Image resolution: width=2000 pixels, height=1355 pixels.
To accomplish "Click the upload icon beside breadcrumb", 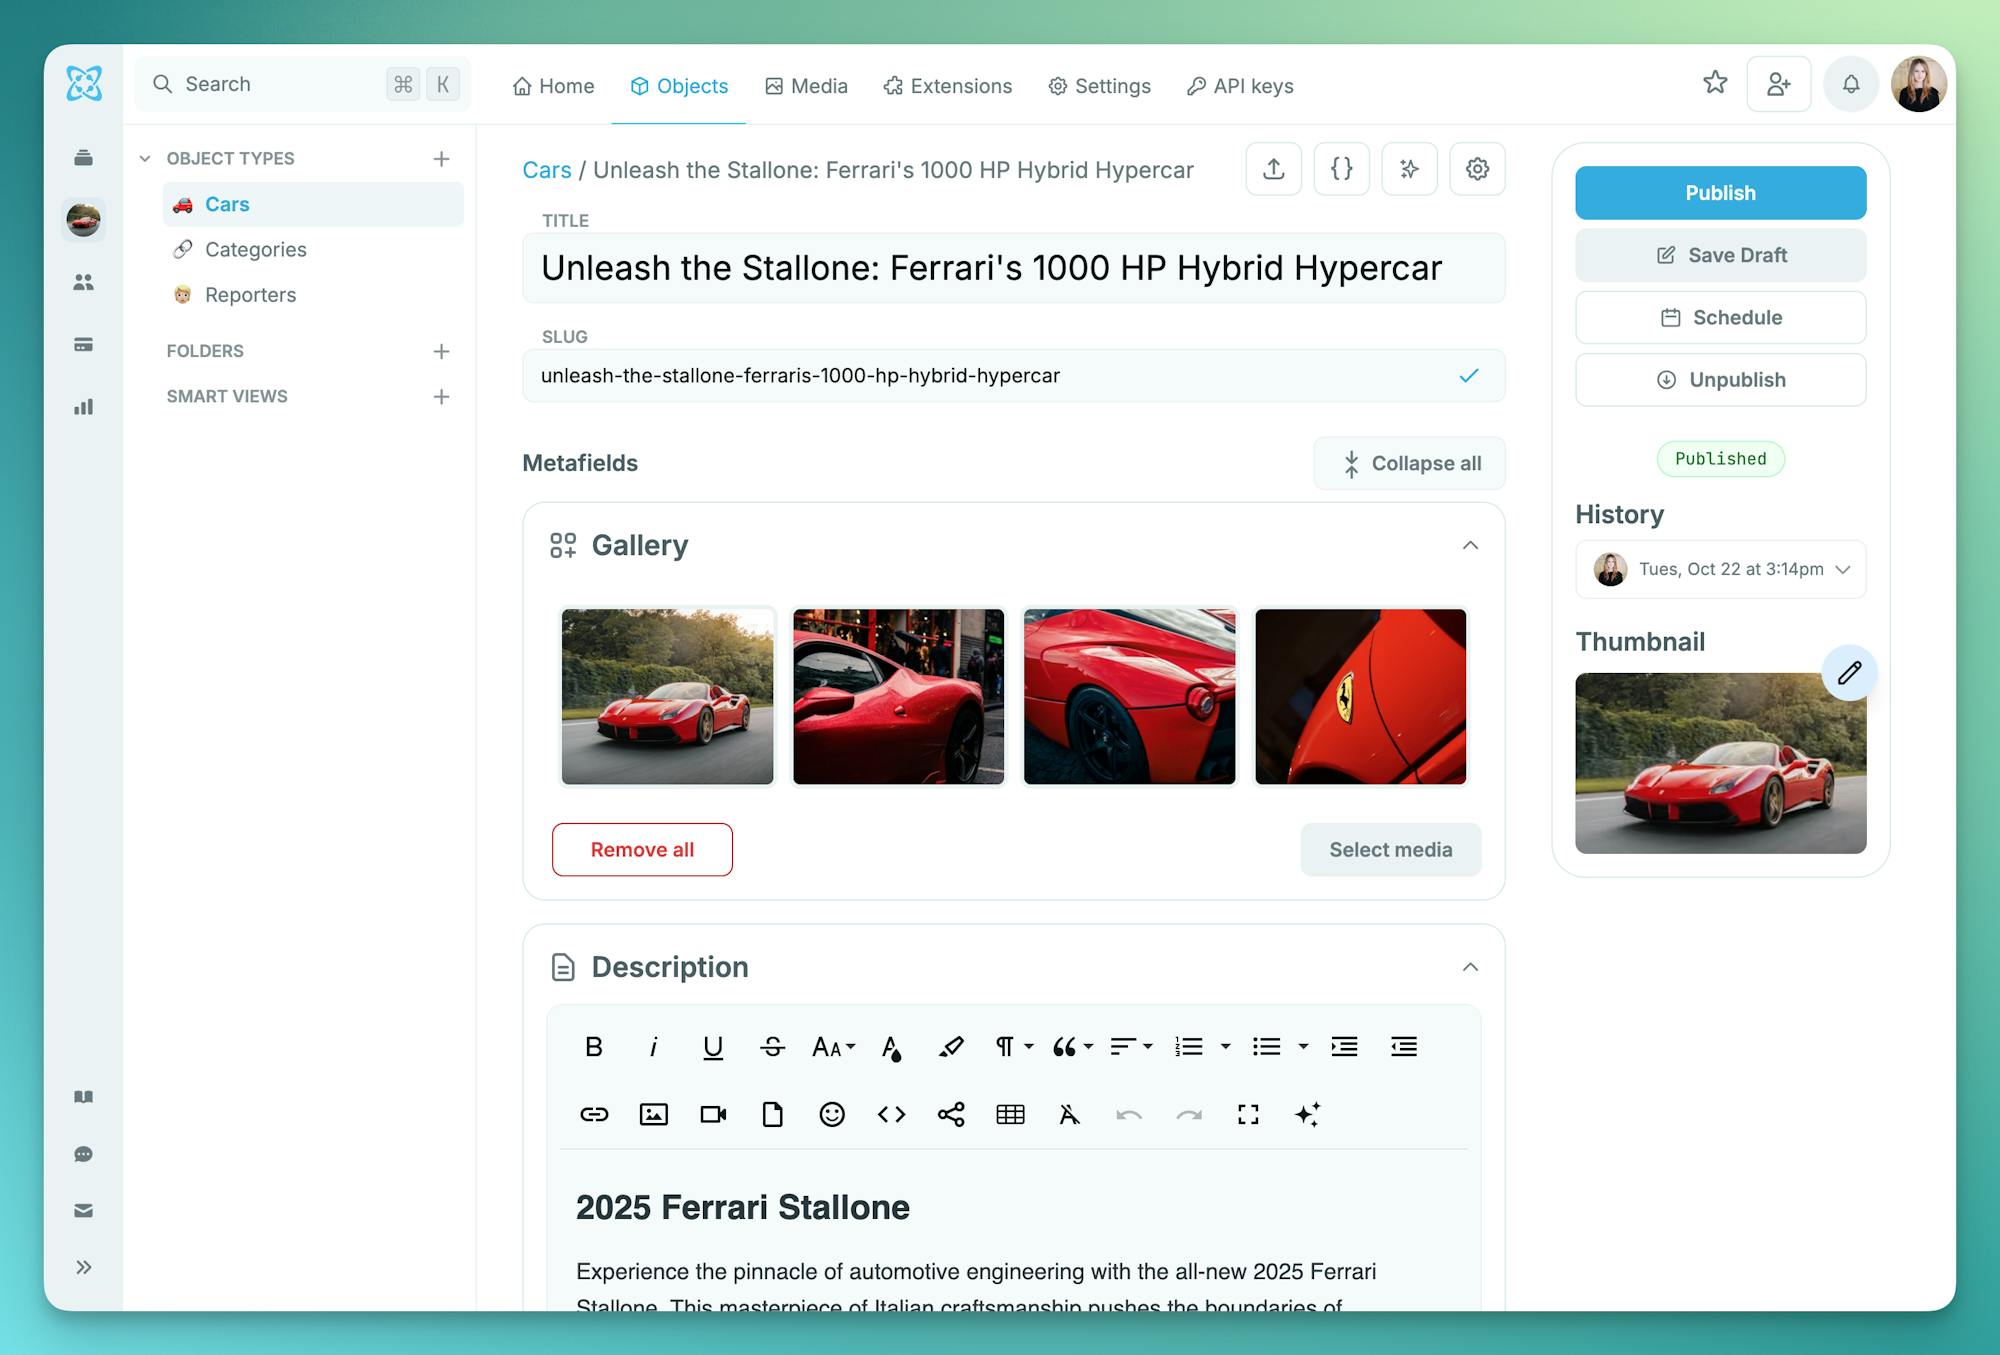I will click(1273, 169).
